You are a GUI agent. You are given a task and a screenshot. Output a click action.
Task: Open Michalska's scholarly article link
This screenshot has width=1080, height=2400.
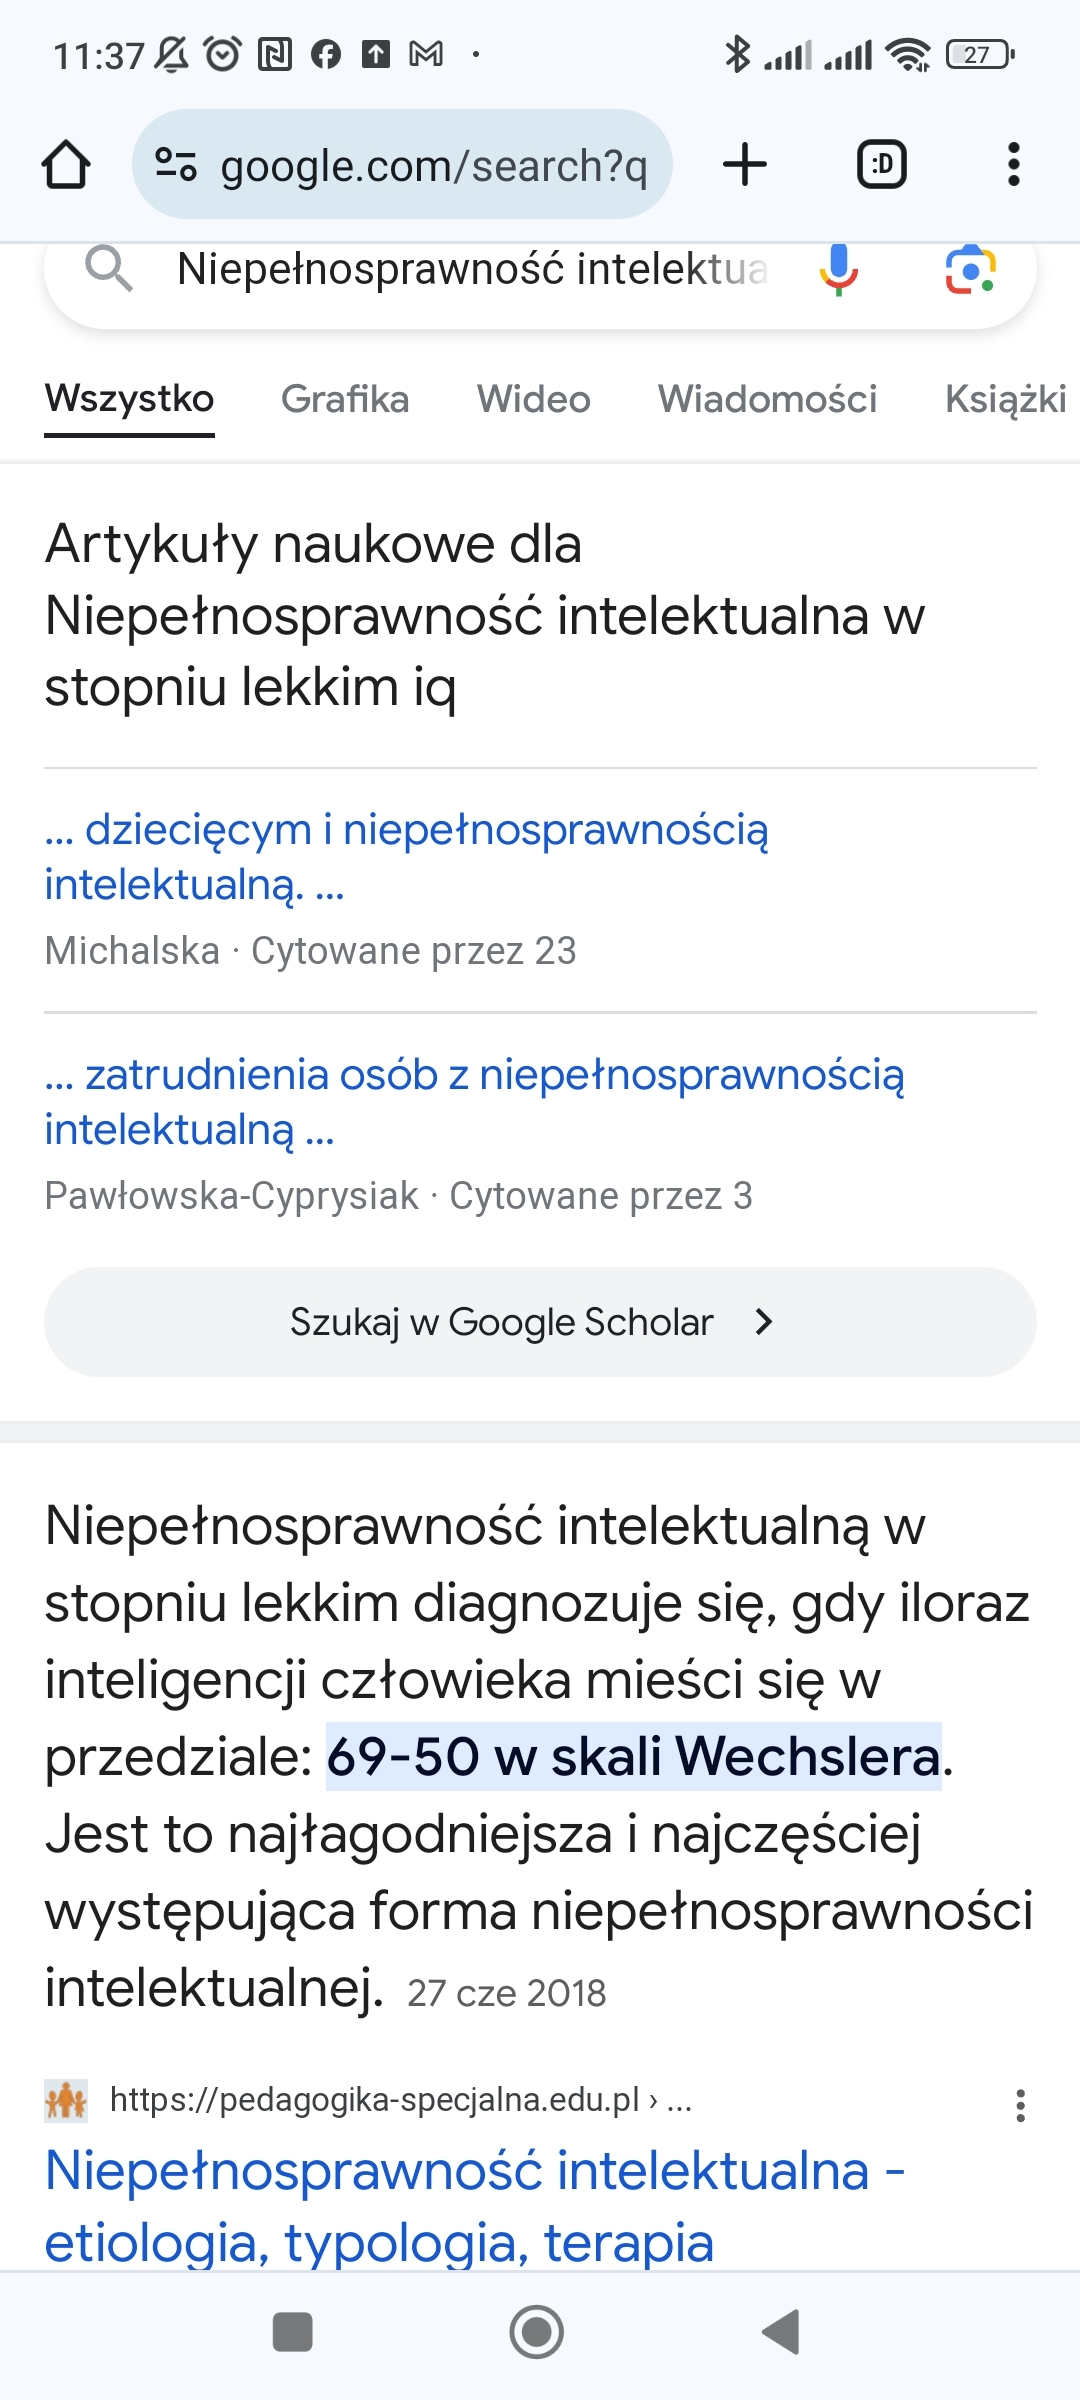406,857
